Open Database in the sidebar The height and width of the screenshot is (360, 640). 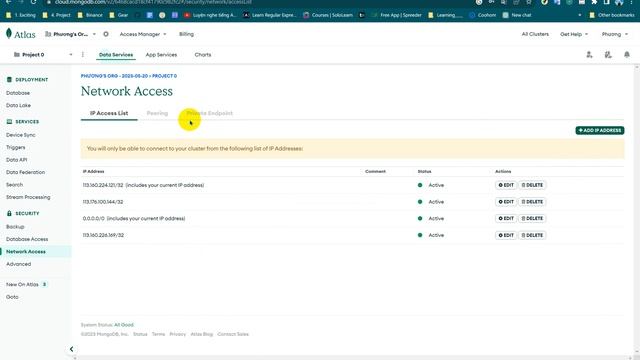pos(18,93)
